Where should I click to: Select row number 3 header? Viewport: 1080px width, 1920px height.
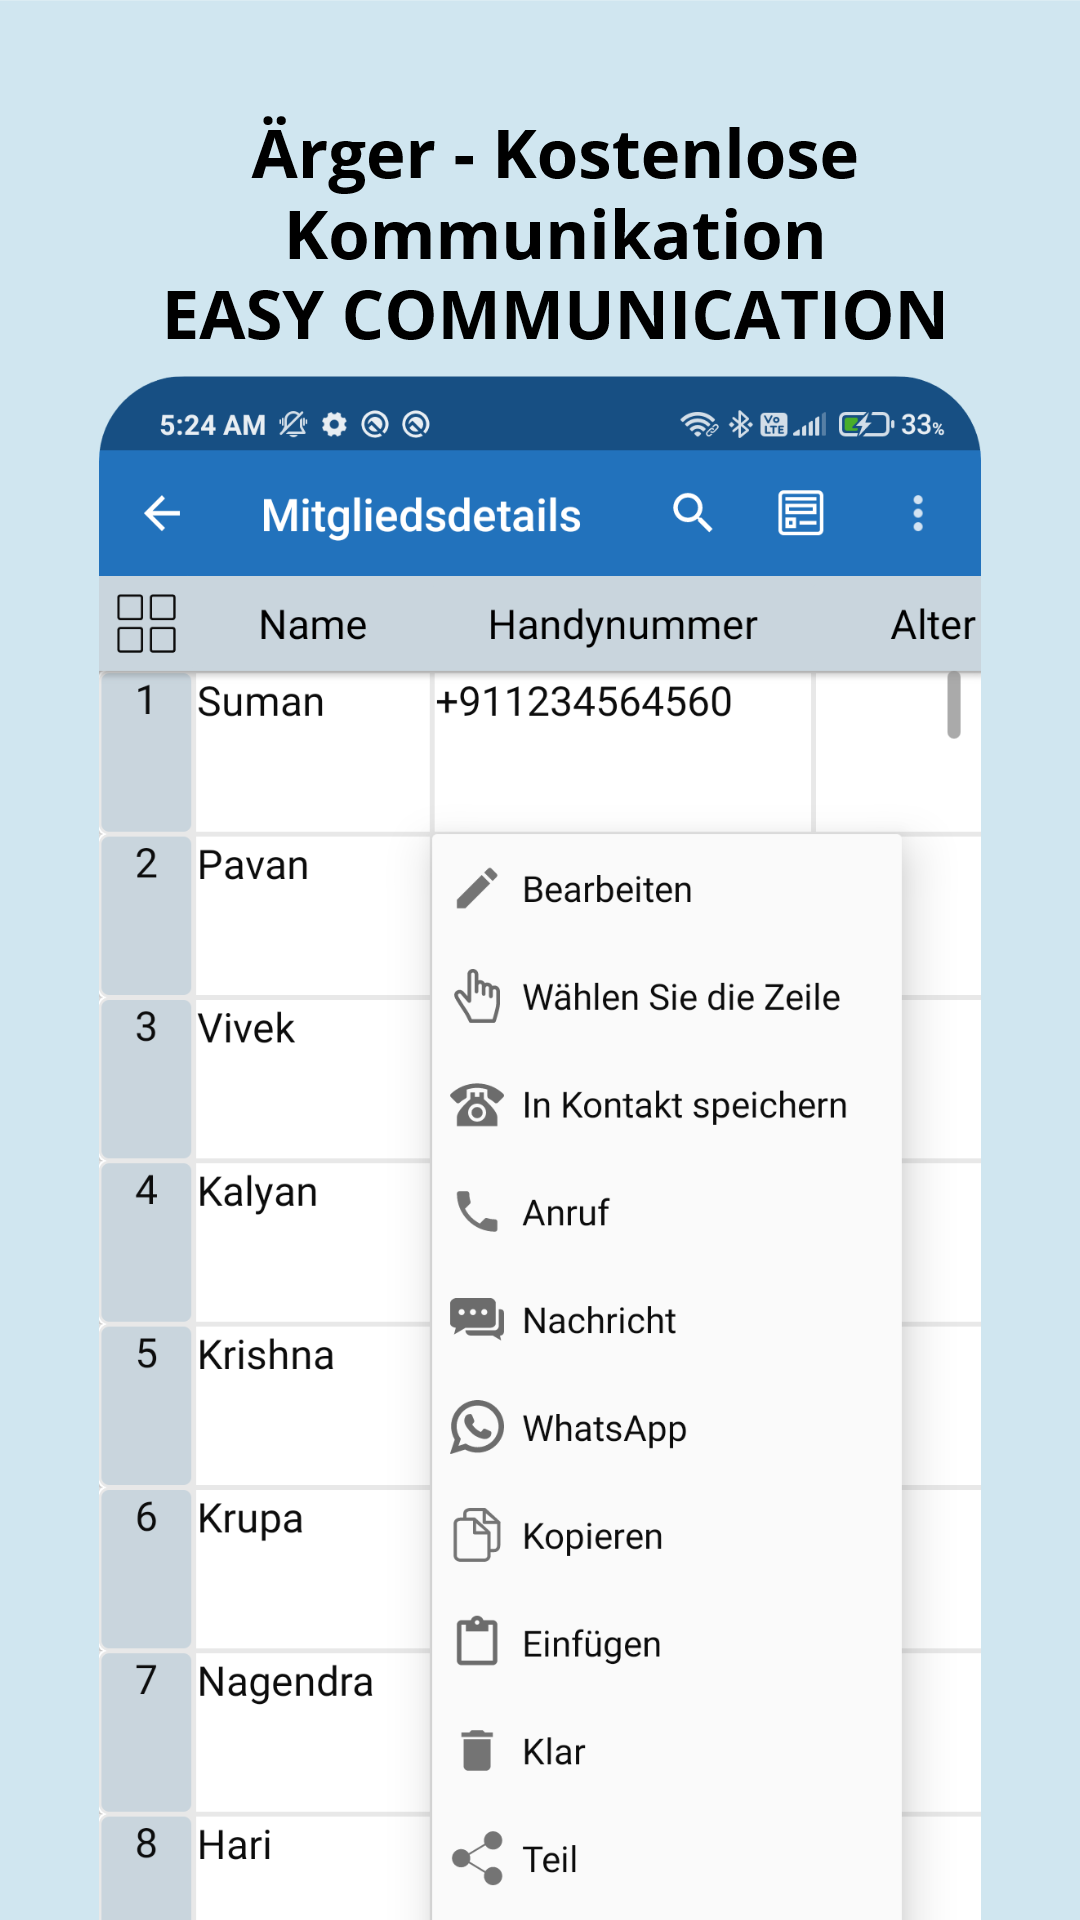click(146, 1078)
